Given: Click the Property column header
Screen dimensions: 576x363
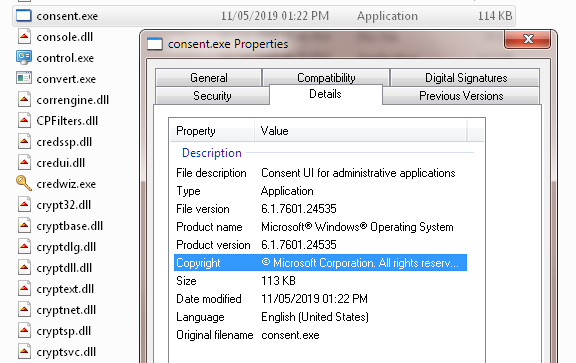Looking at the screenshot, I should pyautogui.click(x=212, y=131).
